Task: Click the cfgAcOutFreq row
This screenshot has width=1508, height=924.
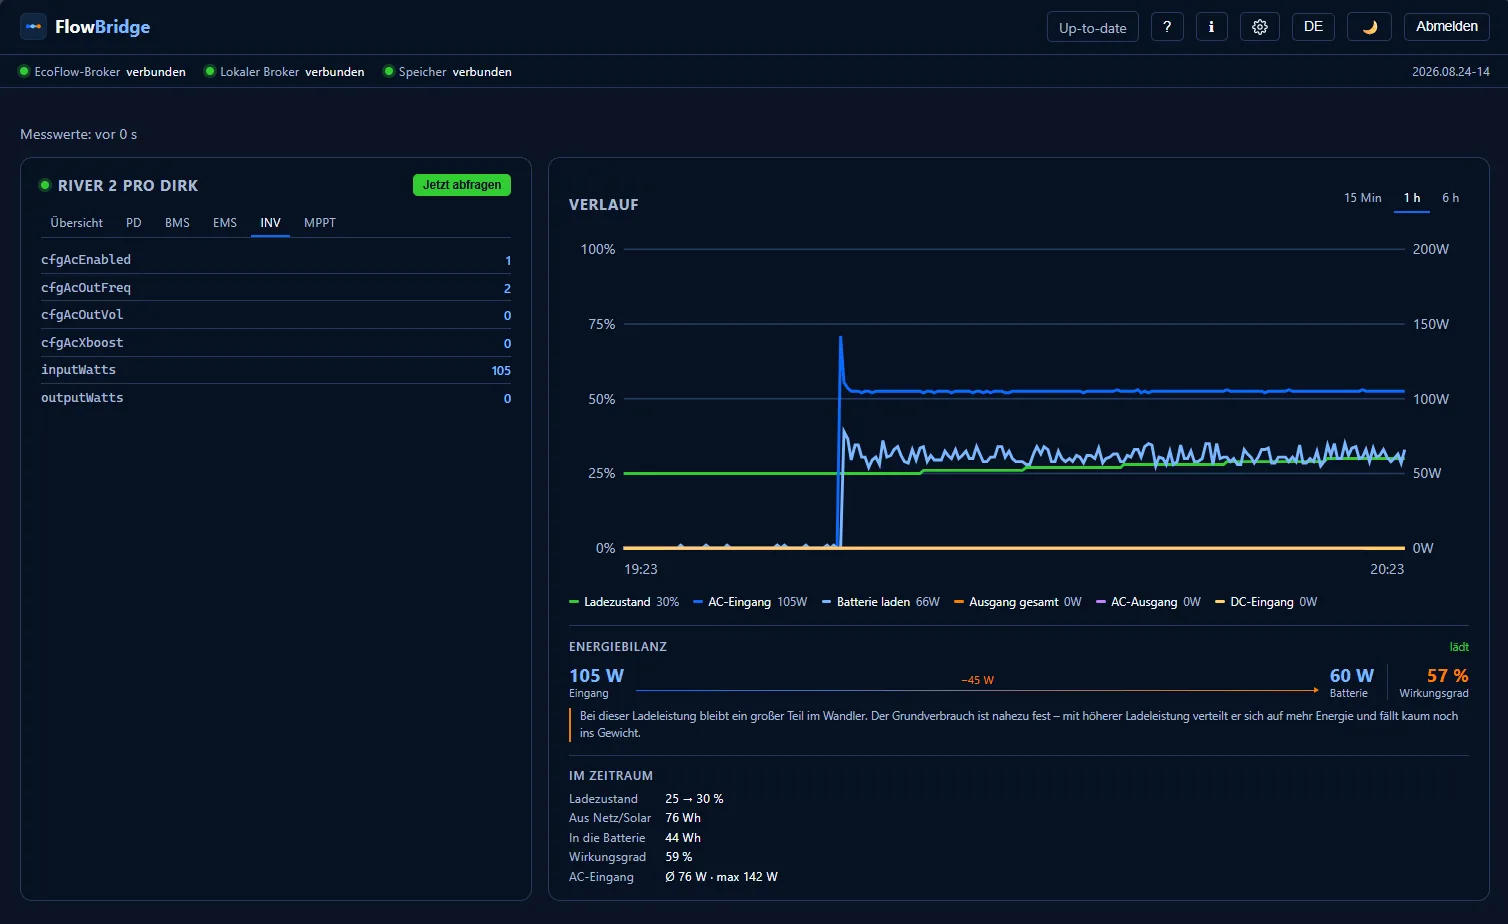Action: pos(276,288)
